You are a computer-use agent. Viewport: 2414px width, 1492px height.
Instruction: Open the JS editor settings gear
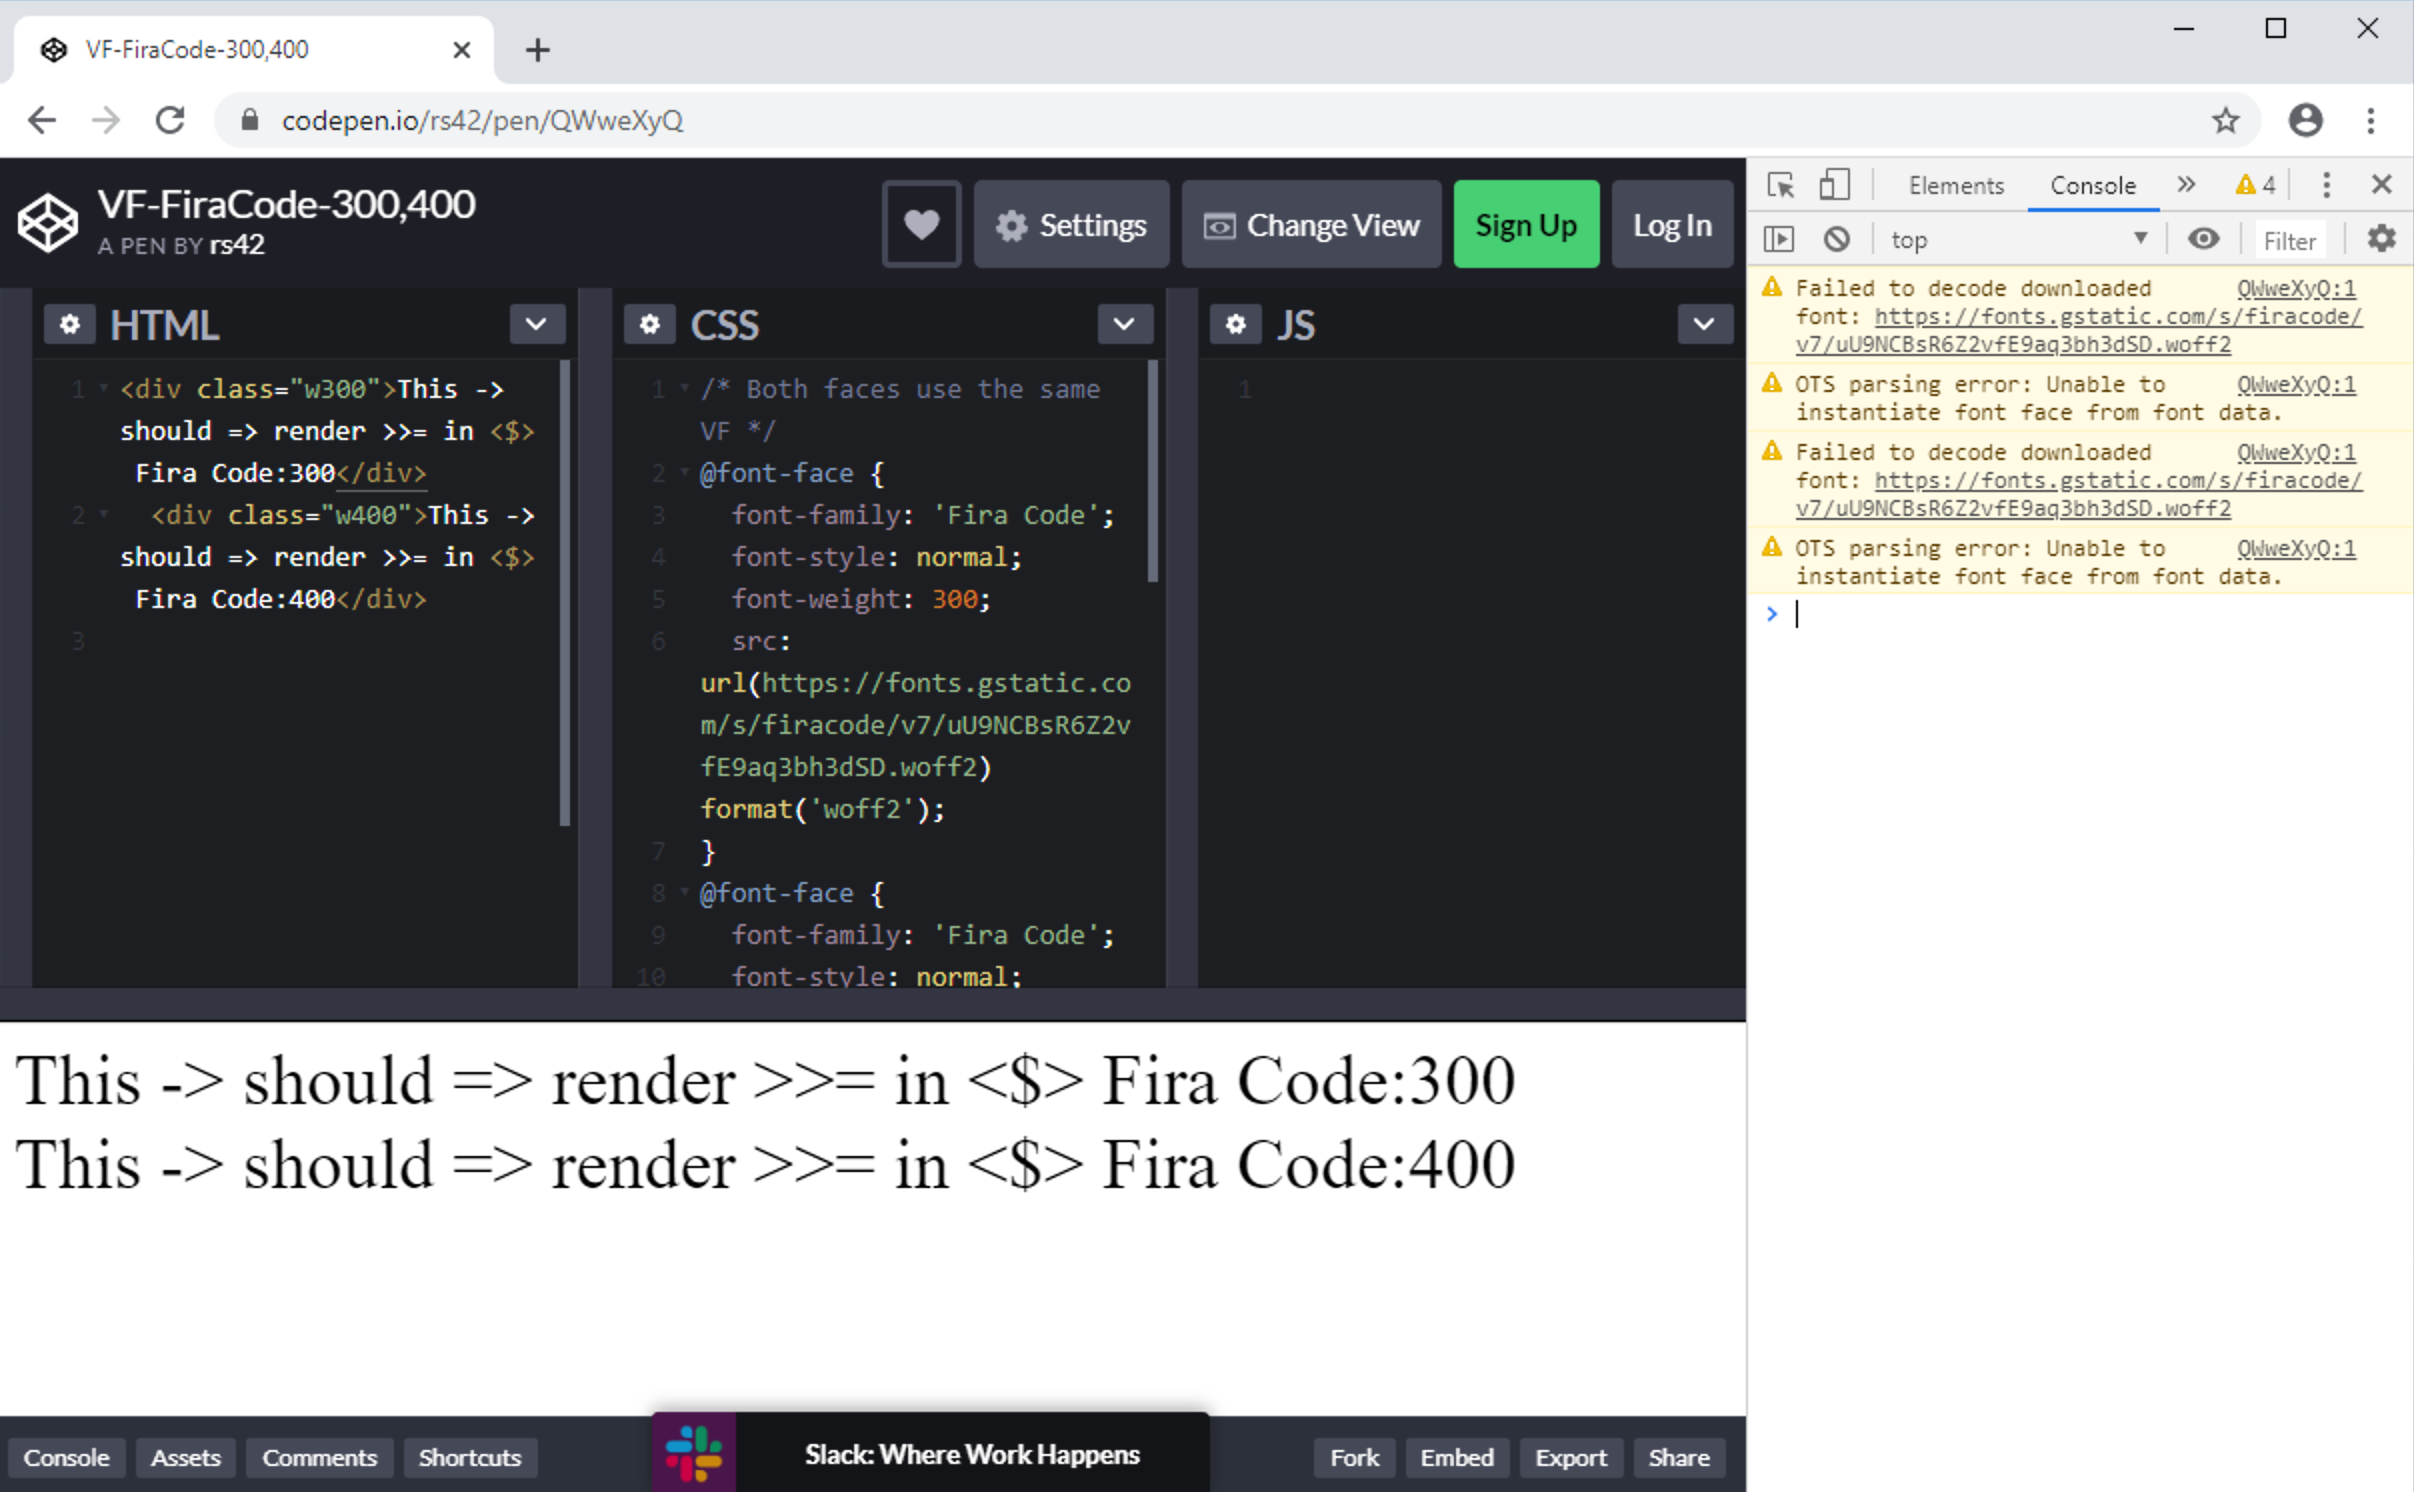pos(1237,324)
